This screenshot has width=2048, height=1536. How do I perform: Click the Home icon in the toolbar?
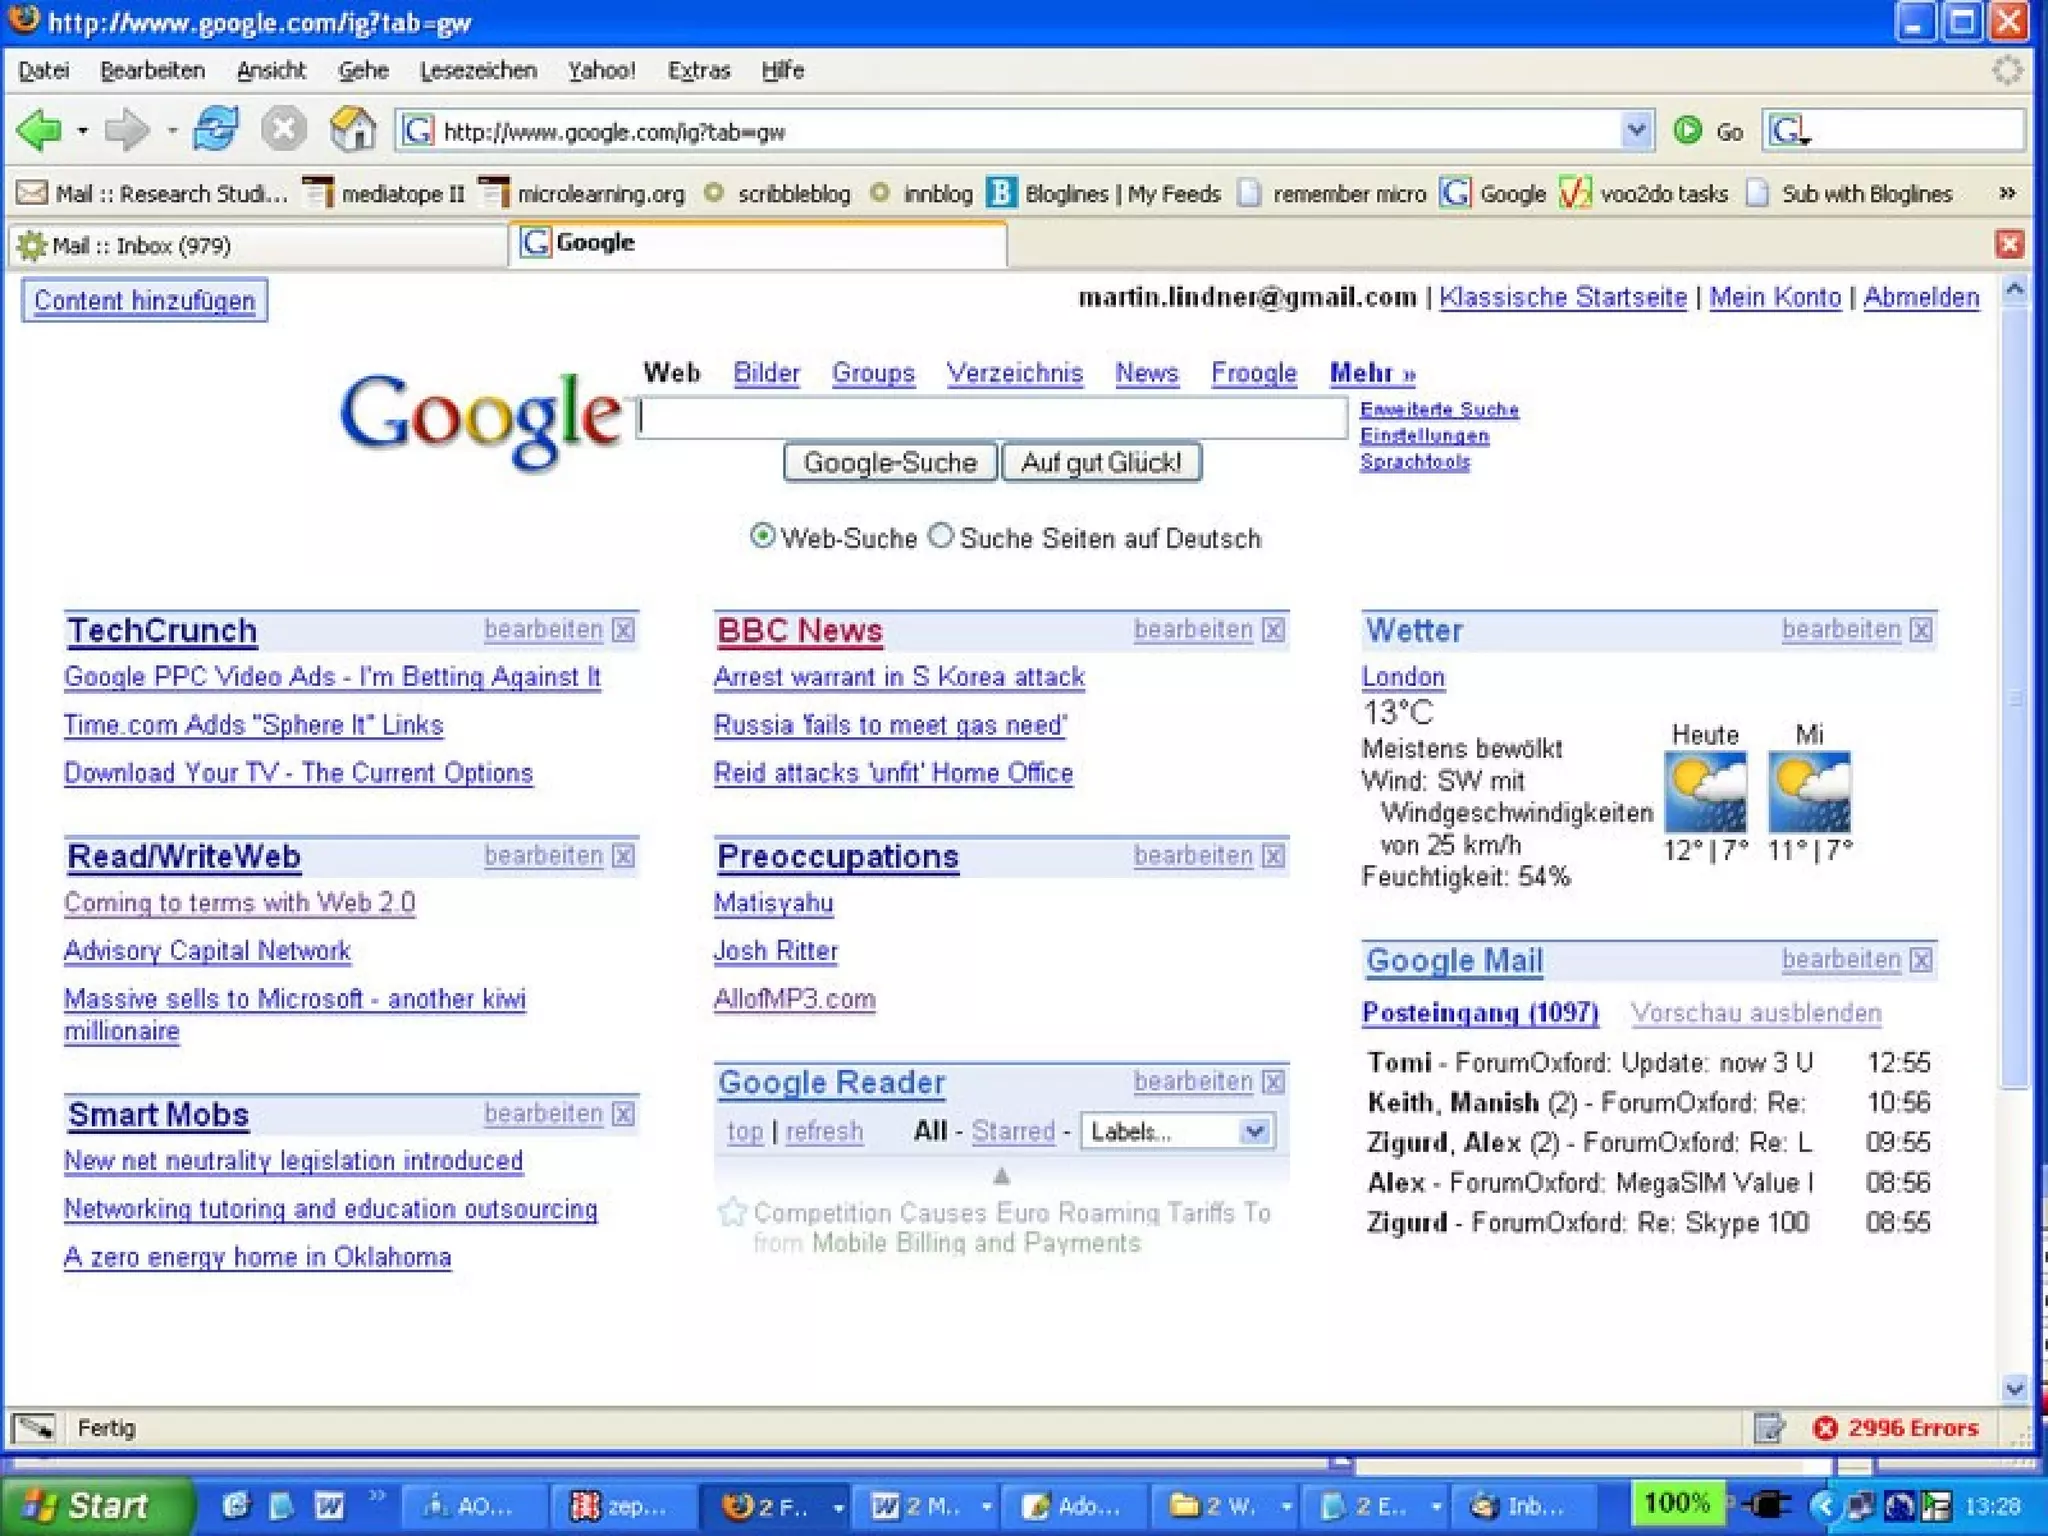point(352,130)
